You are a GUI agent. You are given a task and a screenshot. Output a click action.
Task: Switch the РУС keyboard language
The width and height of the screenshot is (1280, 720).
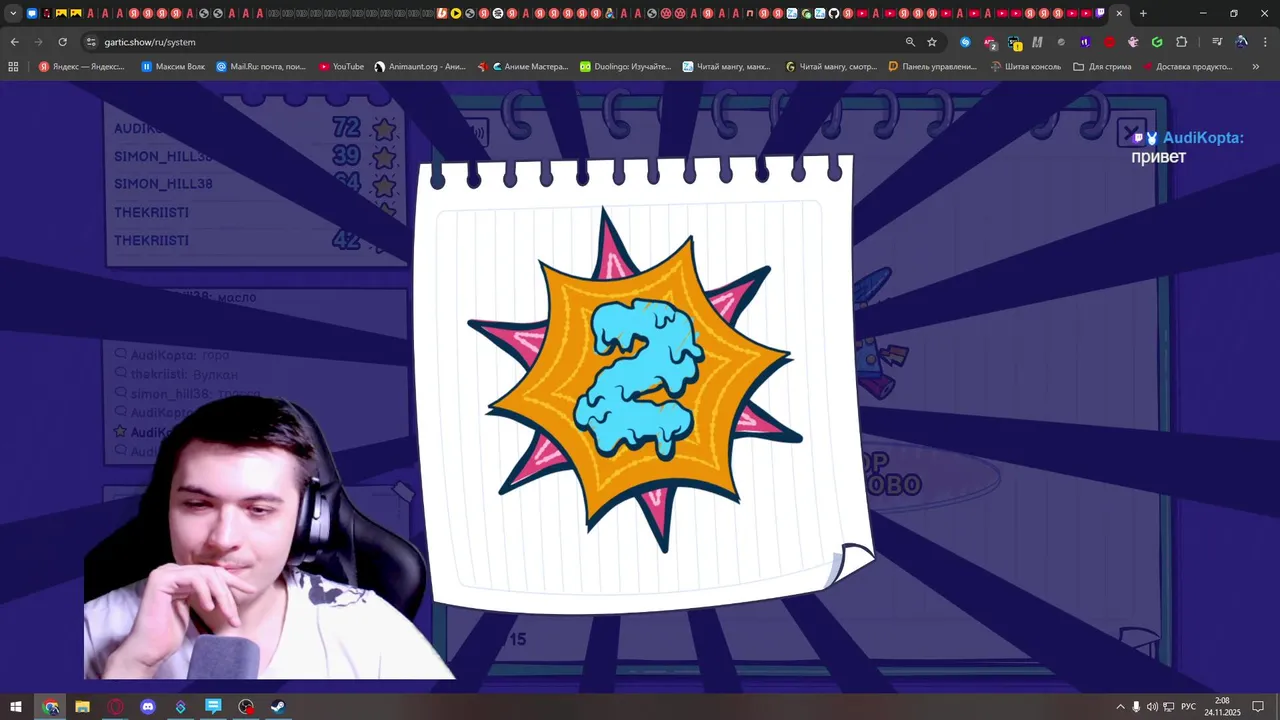click(x=1188, y=707)
